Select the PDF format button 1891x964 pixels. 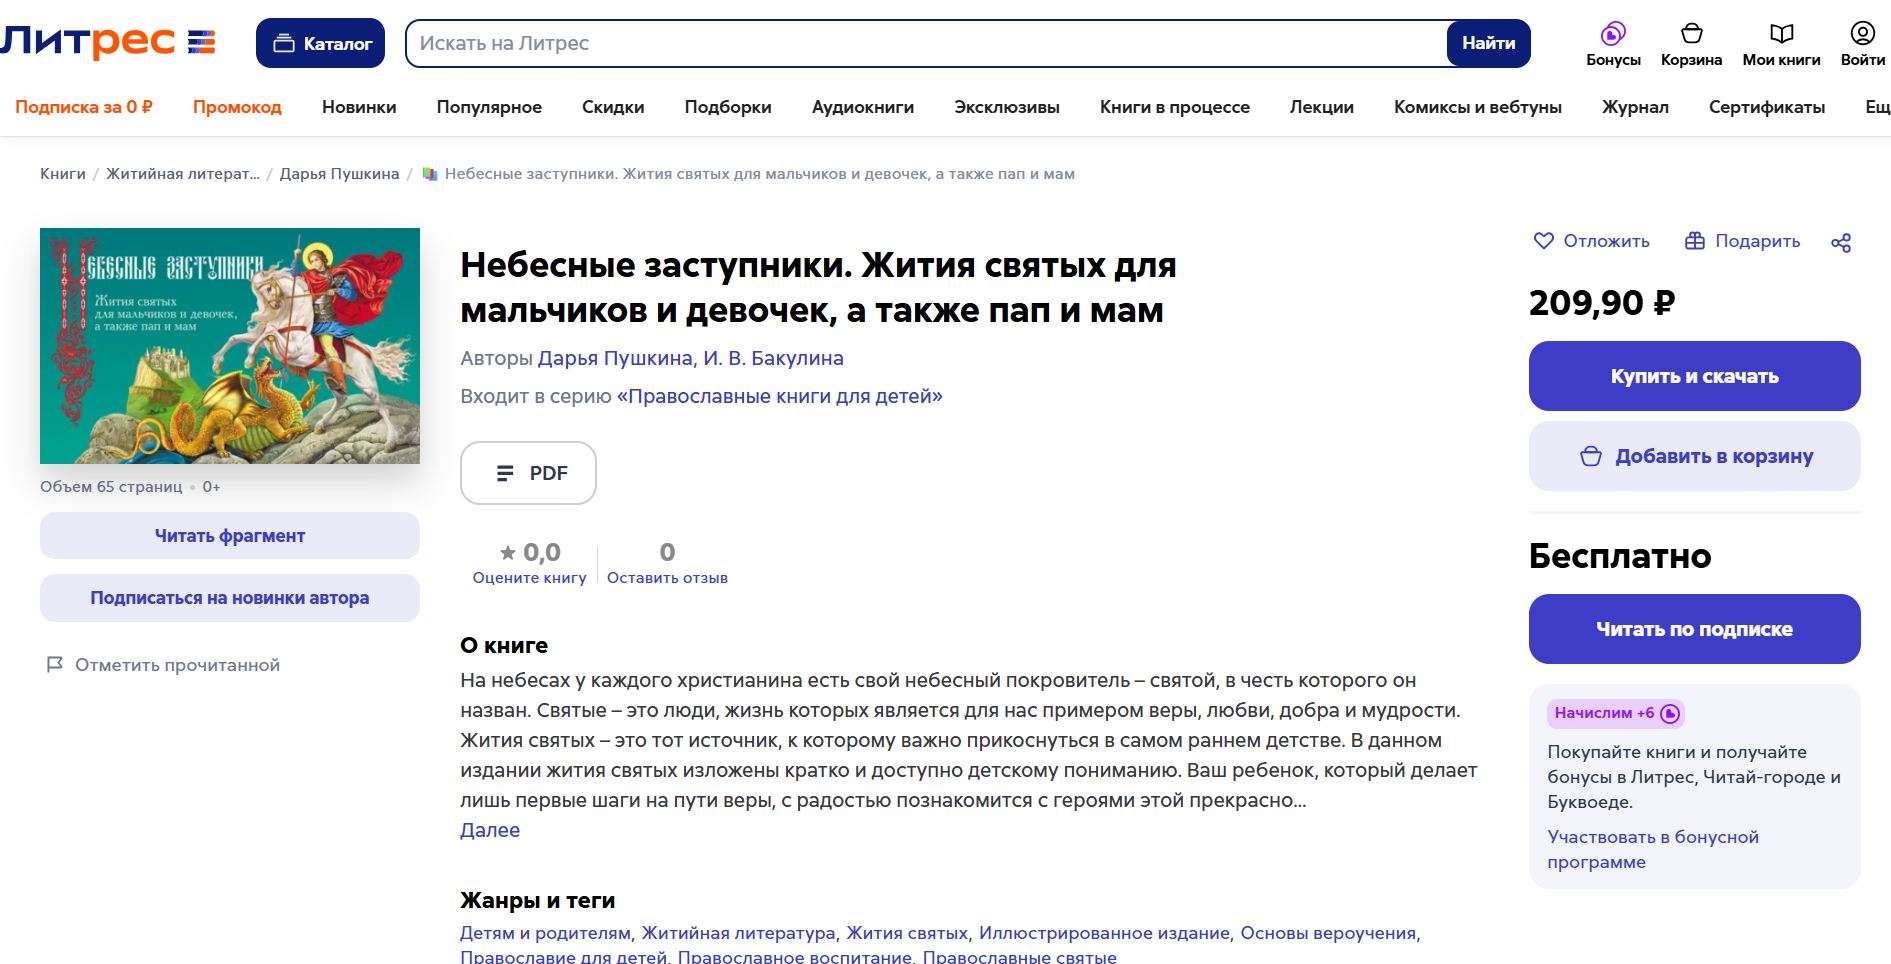click(x=528, y=473)
